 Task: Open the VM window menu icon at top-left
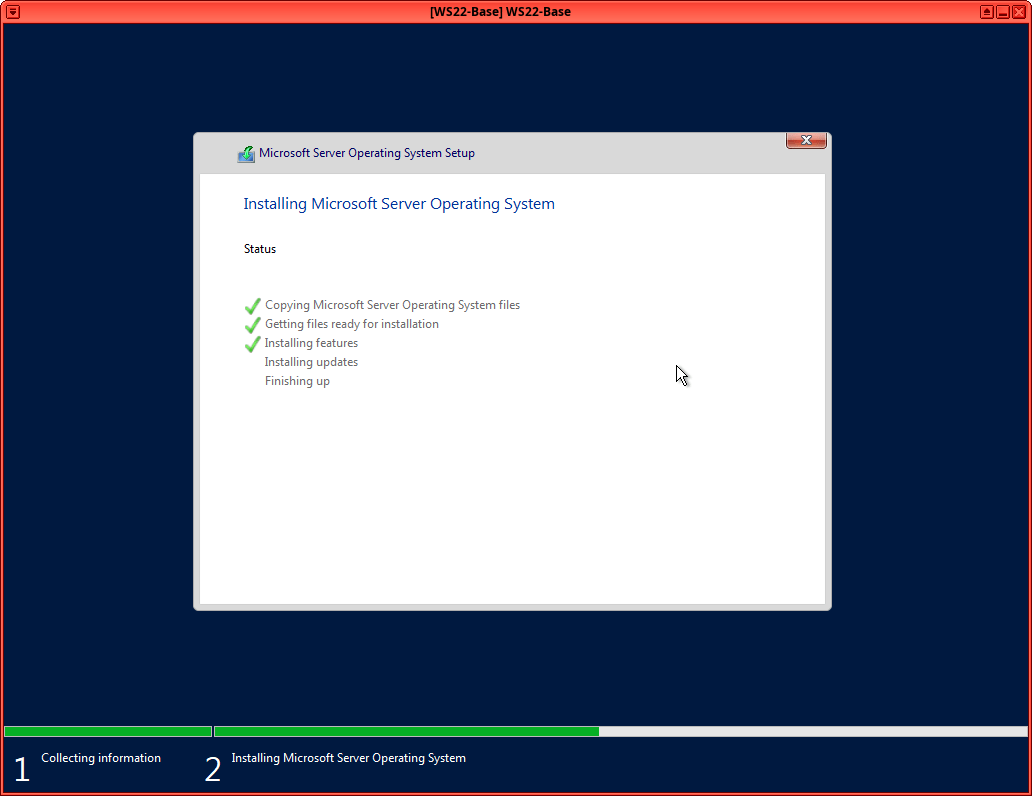point(13,12)
